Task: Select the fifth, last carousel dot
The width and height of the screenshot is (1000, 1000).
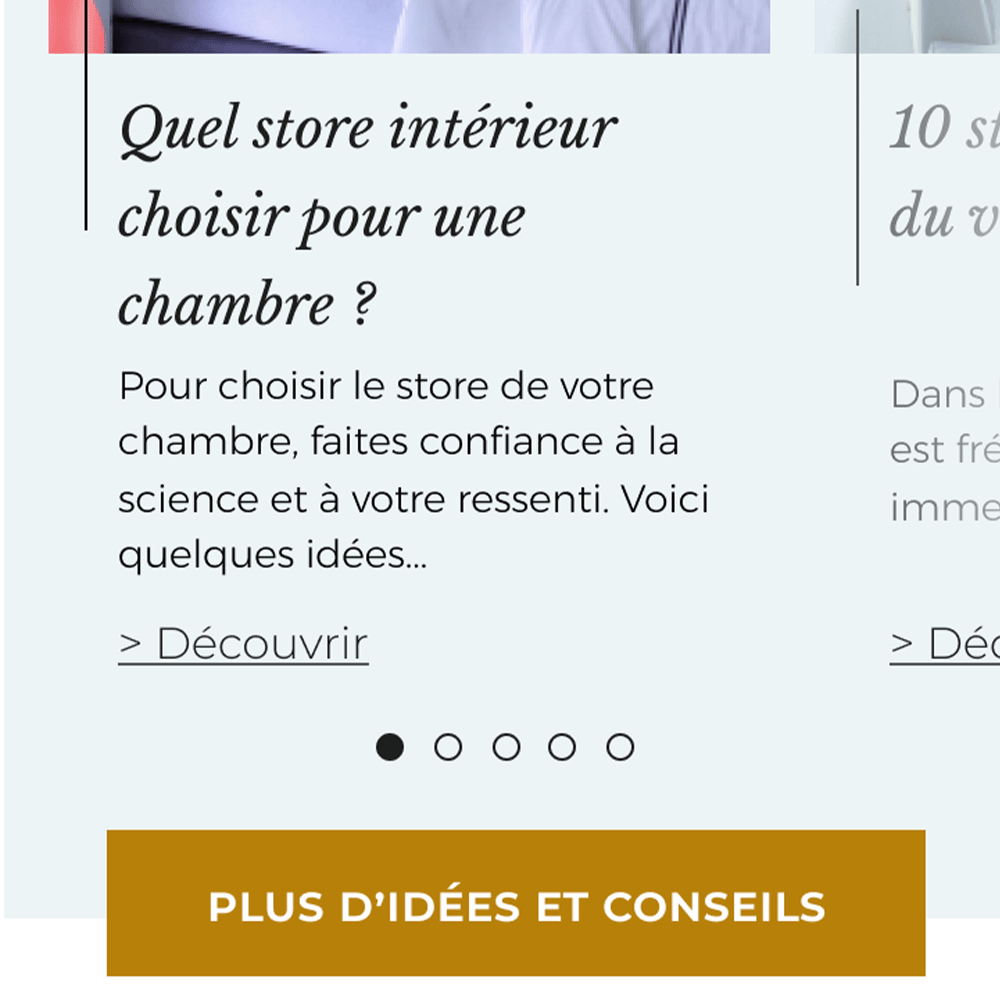Action: click(620, 747)
